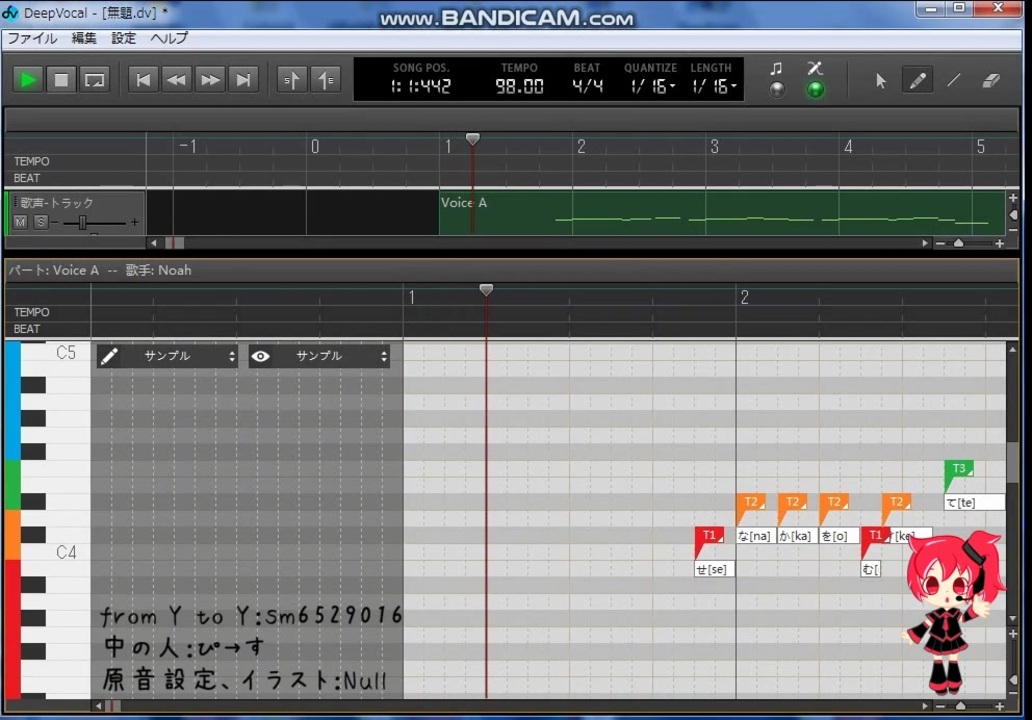The height and width of the screenshot is (720, 1032).
Task: Jump to the song end
Action: (x=244, y=80)
